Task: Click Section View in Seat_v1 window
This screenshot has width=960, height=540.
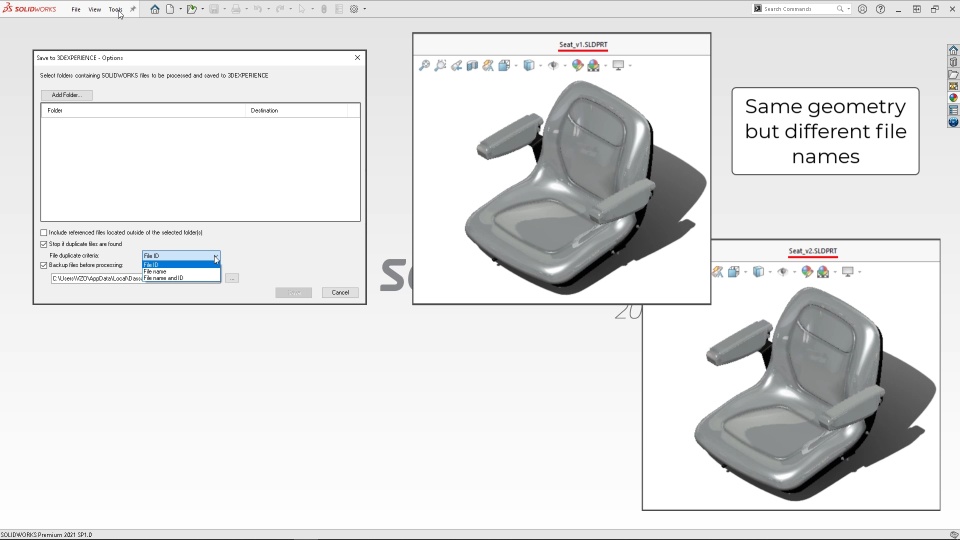Action: (472, 65)
